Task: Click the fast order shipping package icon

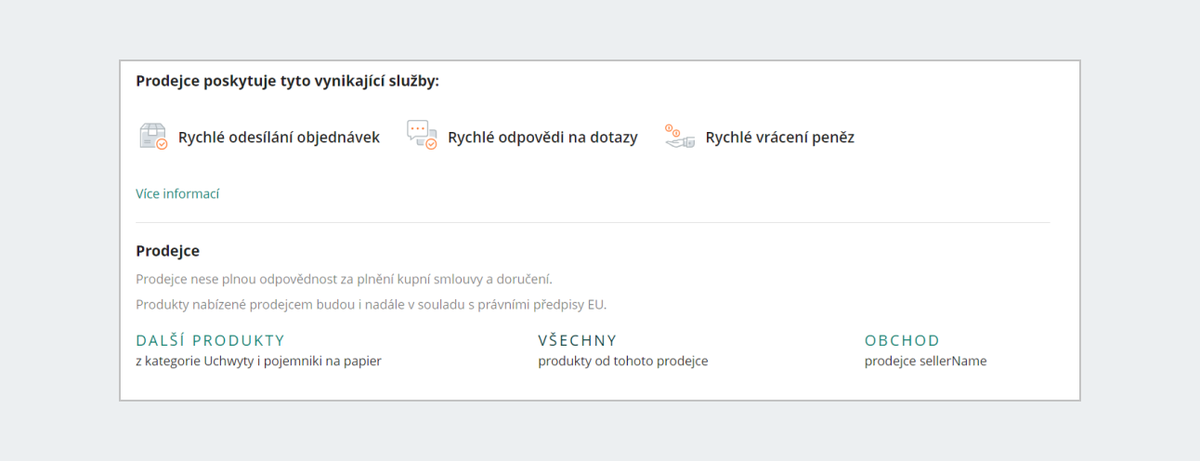Action: point(153,137)
